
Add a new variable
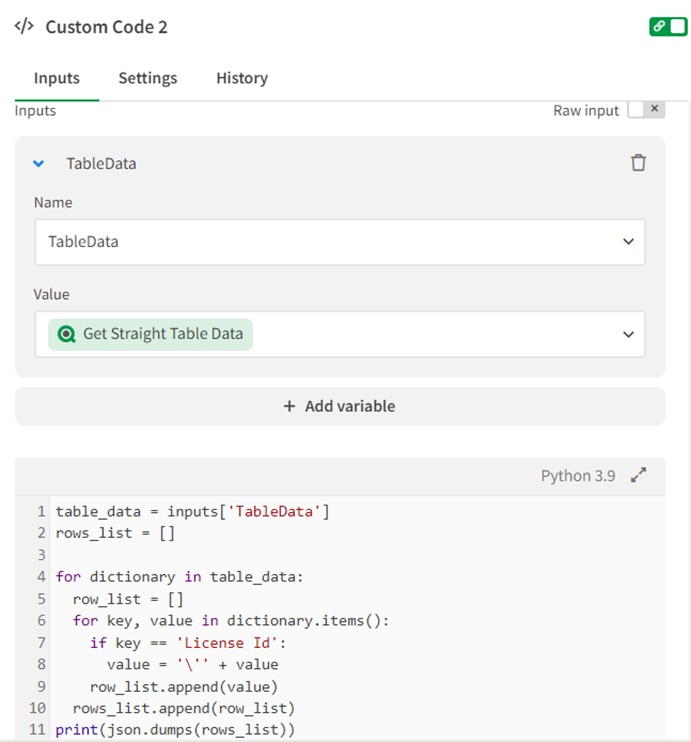tap(340, 406)
